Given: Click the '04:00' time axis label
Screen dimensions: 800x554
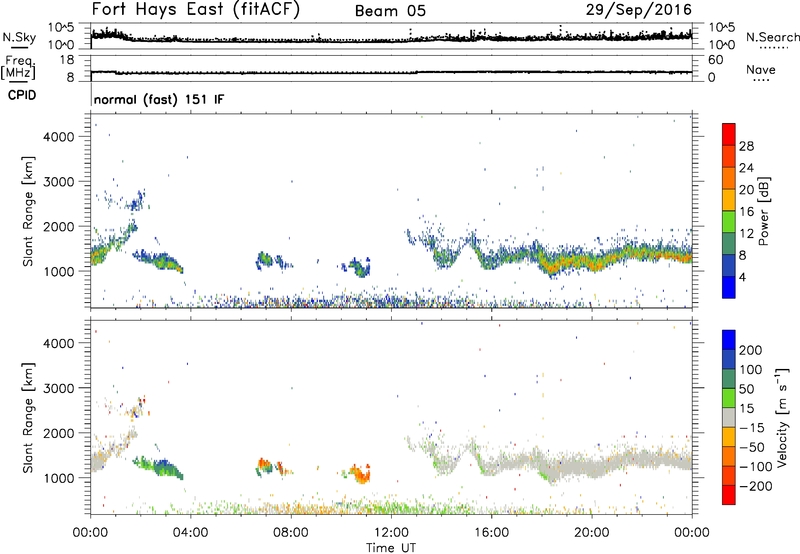Looking at the screenshot, I should [190, 533].
